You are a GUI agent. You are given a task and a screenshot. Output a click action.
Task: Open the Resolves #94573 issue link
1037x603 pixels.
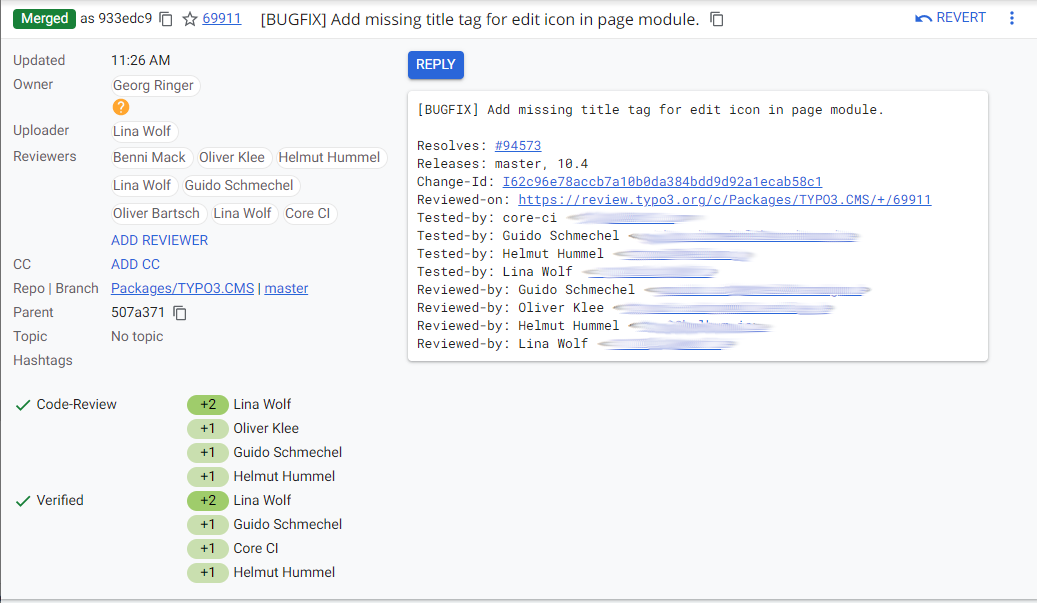pos(517,146)
